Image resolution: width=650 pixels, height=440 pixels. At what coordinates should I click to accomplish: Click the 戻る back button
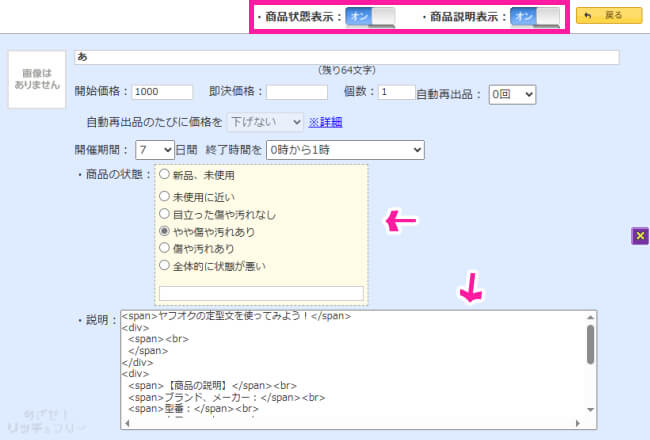pos(608,16)
